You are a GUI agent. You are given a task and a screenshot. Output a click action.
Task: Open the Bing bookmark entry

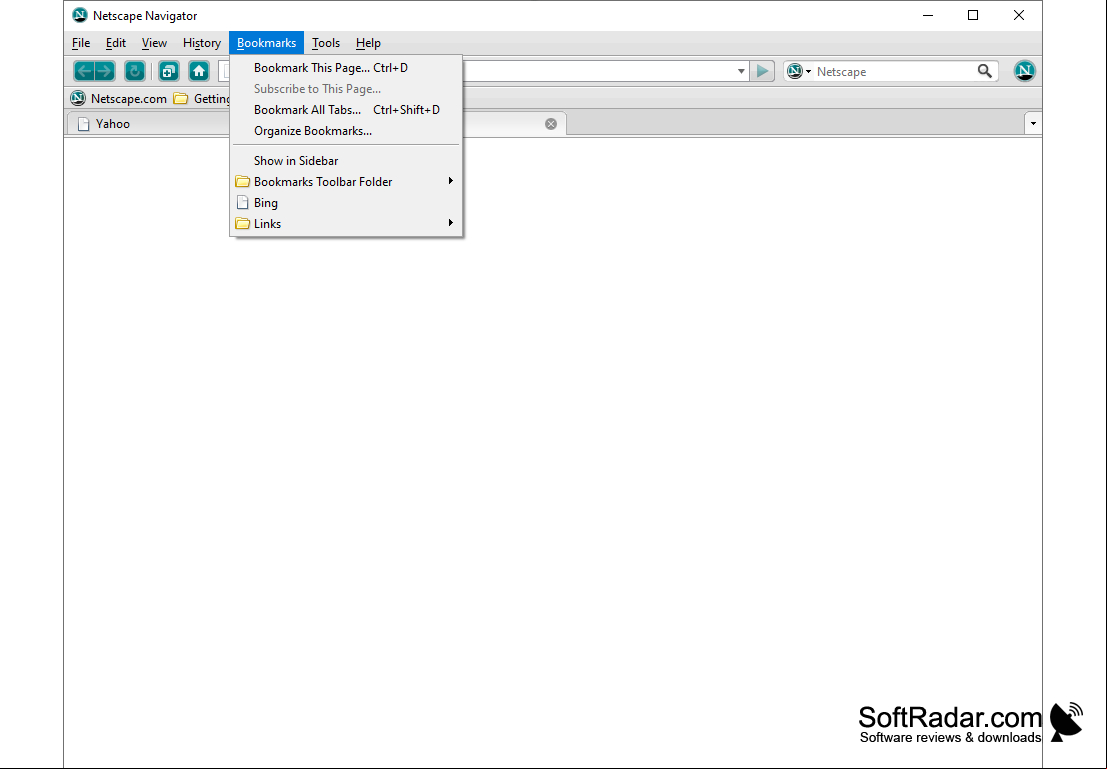pyautogui.click(x=346, y=203)
